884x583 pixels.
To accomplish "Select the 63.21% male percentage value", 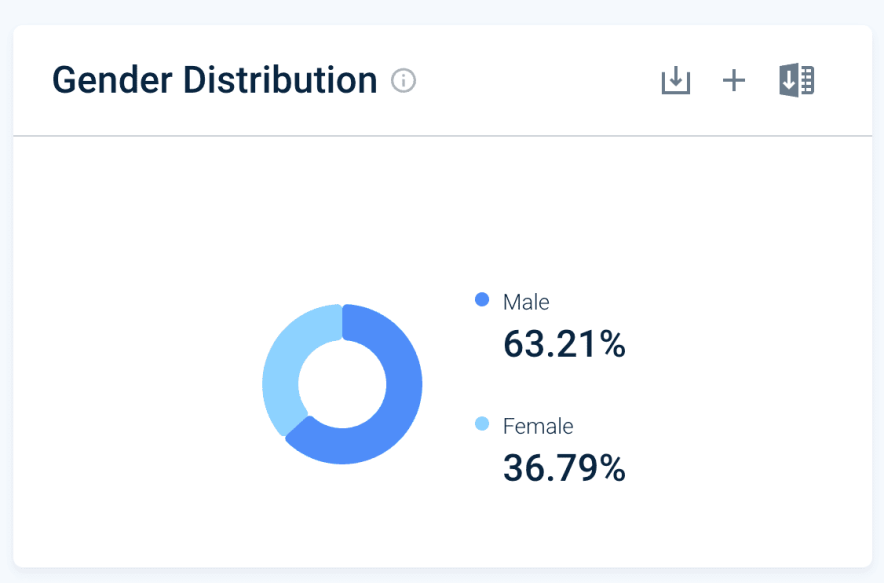I will [564, 344].
